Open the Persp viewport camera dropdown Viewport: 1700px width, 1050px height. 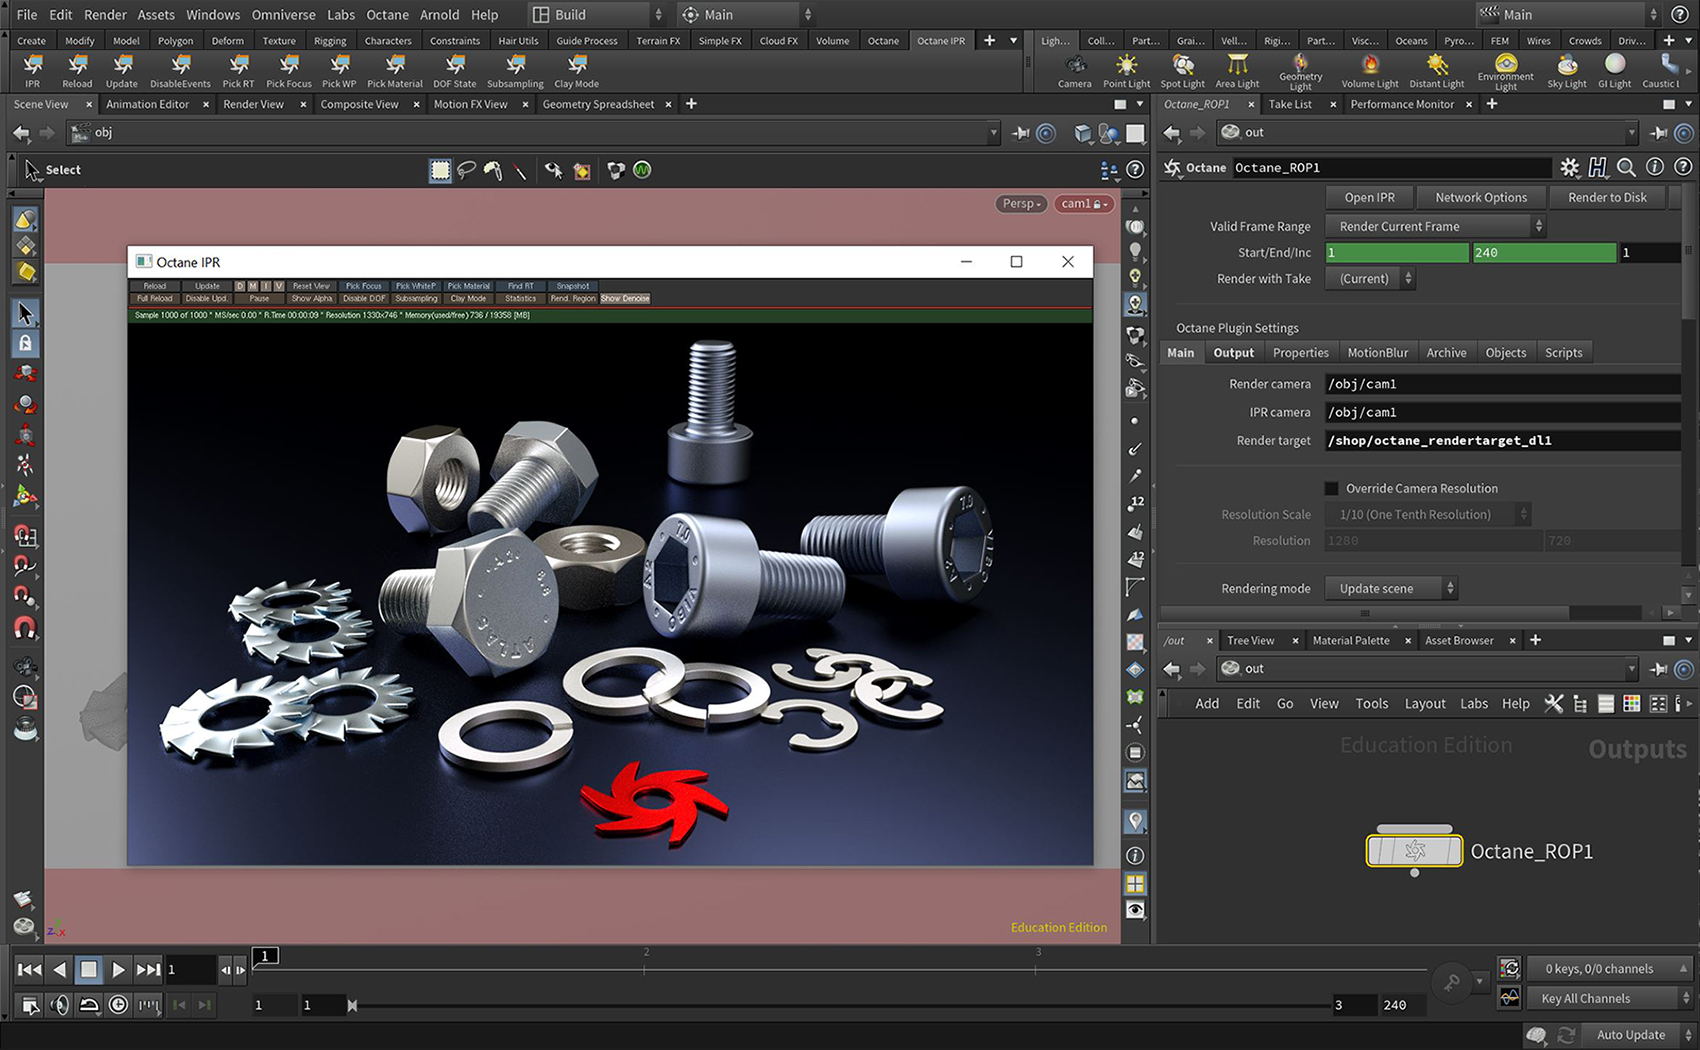click(x=1020, y=203)
